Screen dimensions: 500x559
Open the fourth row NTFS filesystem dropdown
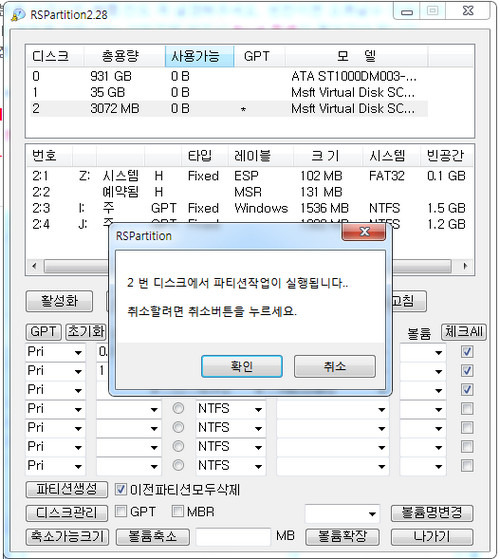(258, 409)
